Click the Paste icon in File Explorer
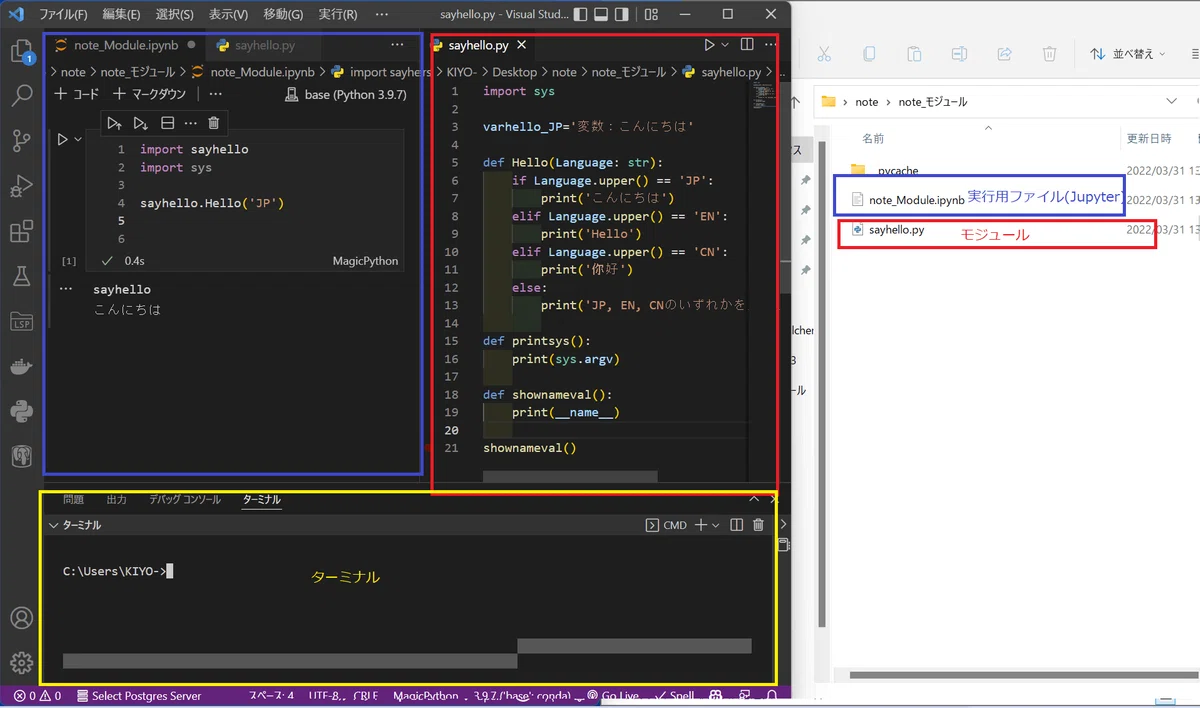Screen dimensions: 1200x708 point(914,54)
